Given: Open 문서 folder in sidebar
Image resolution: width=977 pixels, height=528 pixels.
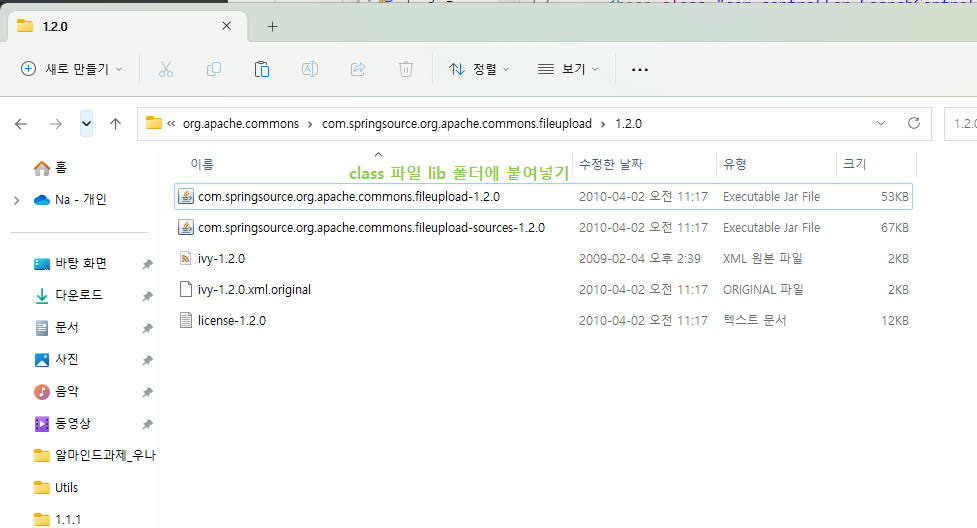Looking at the screenshot, I should tap(56, 327).
